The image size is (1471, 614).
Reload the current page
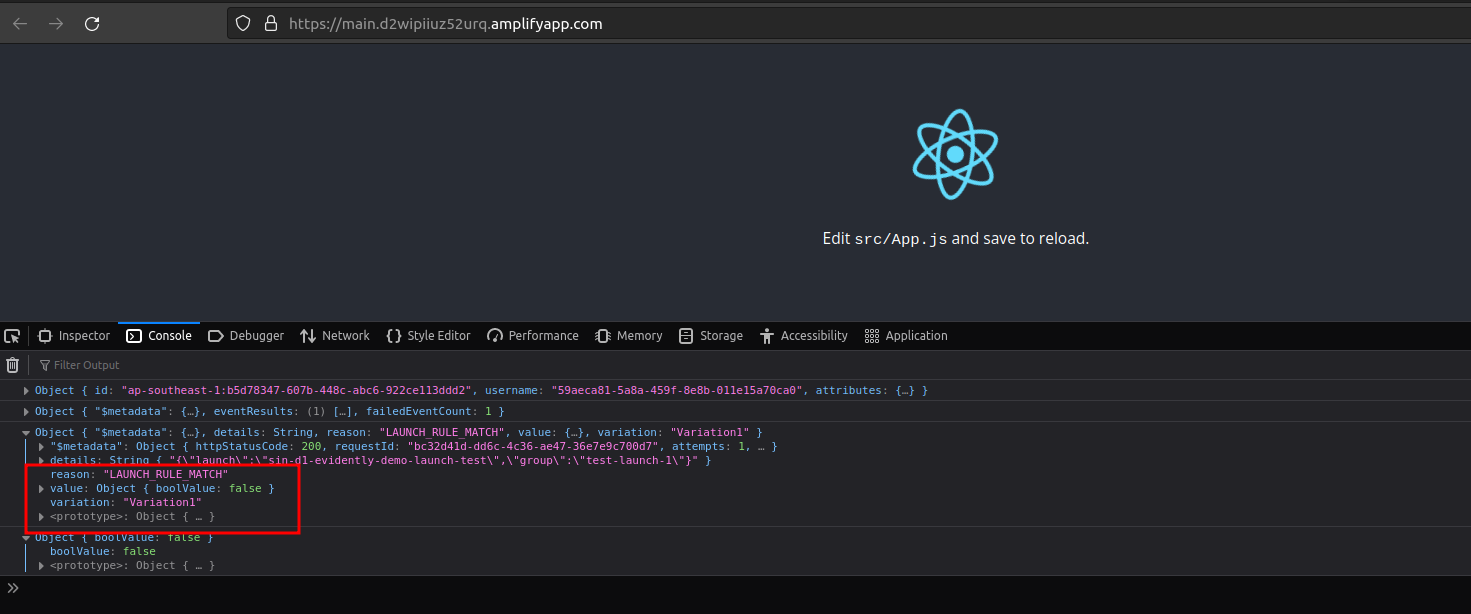point(92,24)
